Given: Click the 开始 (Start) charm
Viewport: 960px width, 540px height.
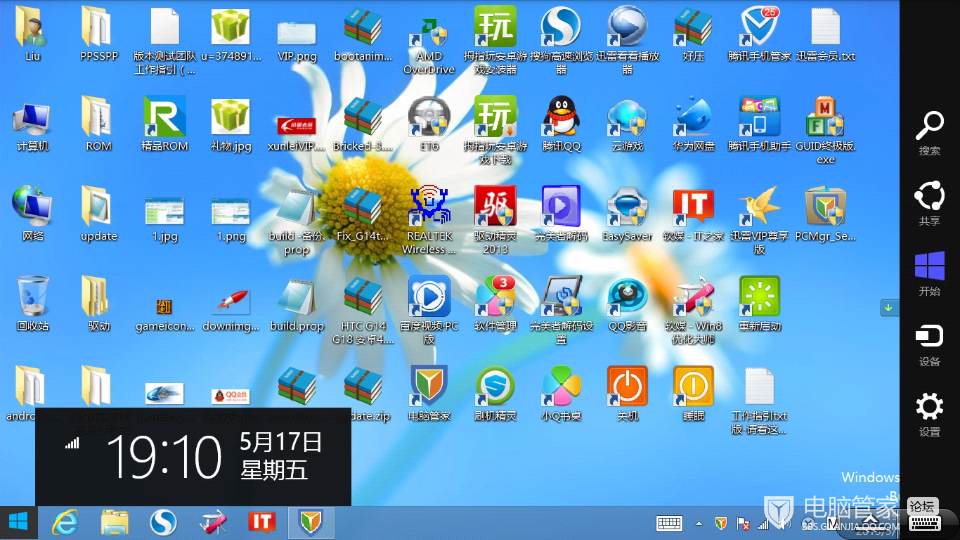Looking at the screenshot, I should click(x=929, y=274).
